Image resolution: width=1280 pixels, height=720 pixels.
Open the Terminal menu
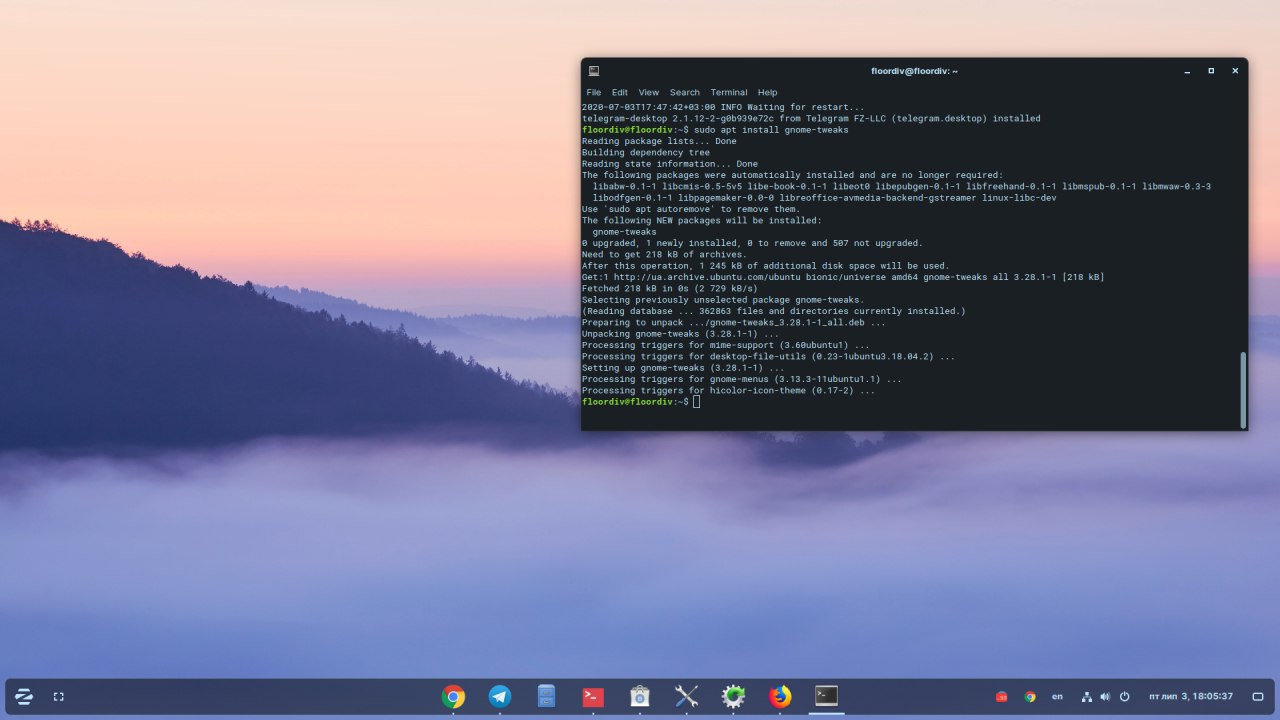pyautogui.click(x=729, y=92)
